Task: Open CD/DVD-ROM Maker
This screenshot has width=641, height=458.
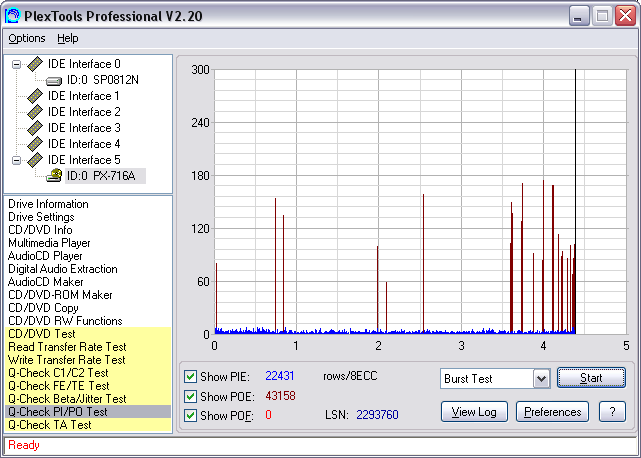Action: coord(60,295)
